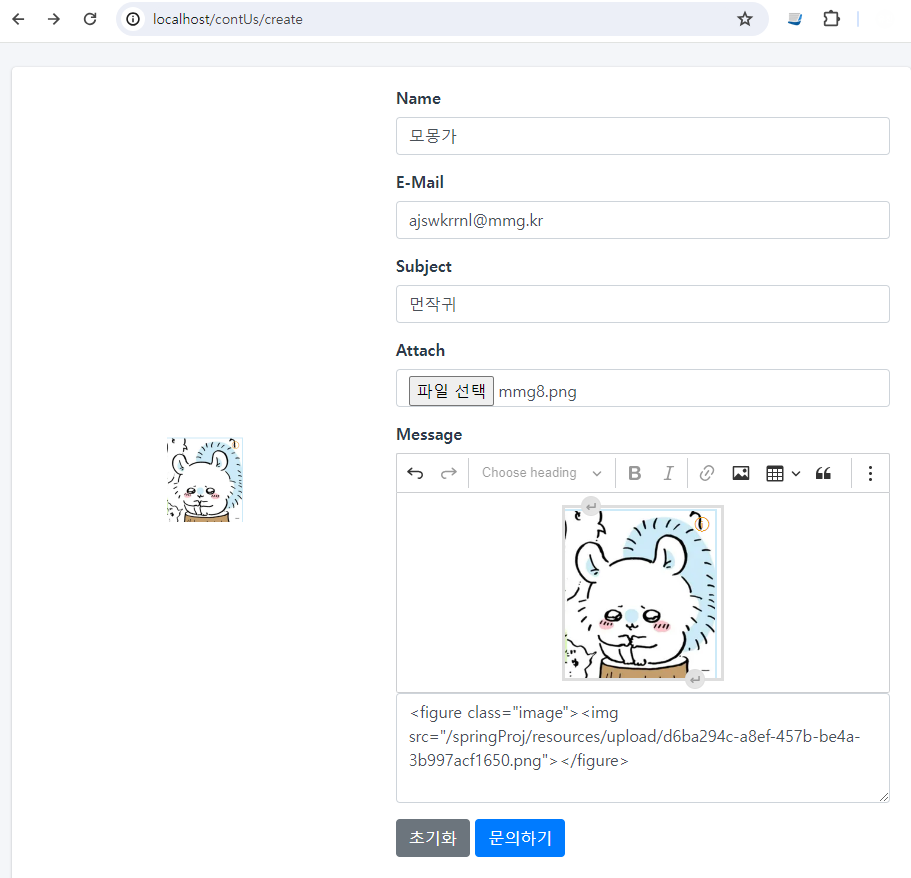
Task: Click the HTML source textarea
Action: tap(643, 748)
